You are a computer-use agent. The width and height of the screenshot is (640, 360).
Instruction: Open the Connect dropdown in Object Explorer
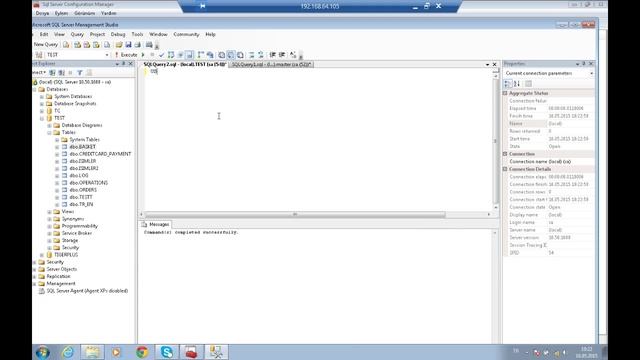(x=39, y=73)
